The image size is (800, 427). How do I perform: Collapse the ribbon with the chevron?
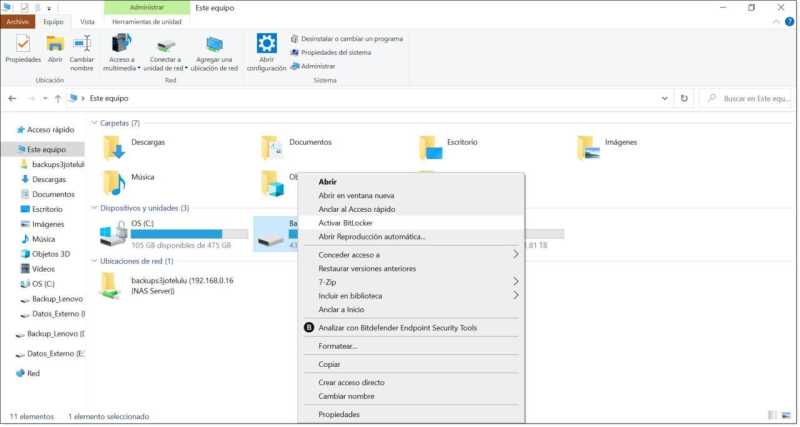[x=777, y=22]
